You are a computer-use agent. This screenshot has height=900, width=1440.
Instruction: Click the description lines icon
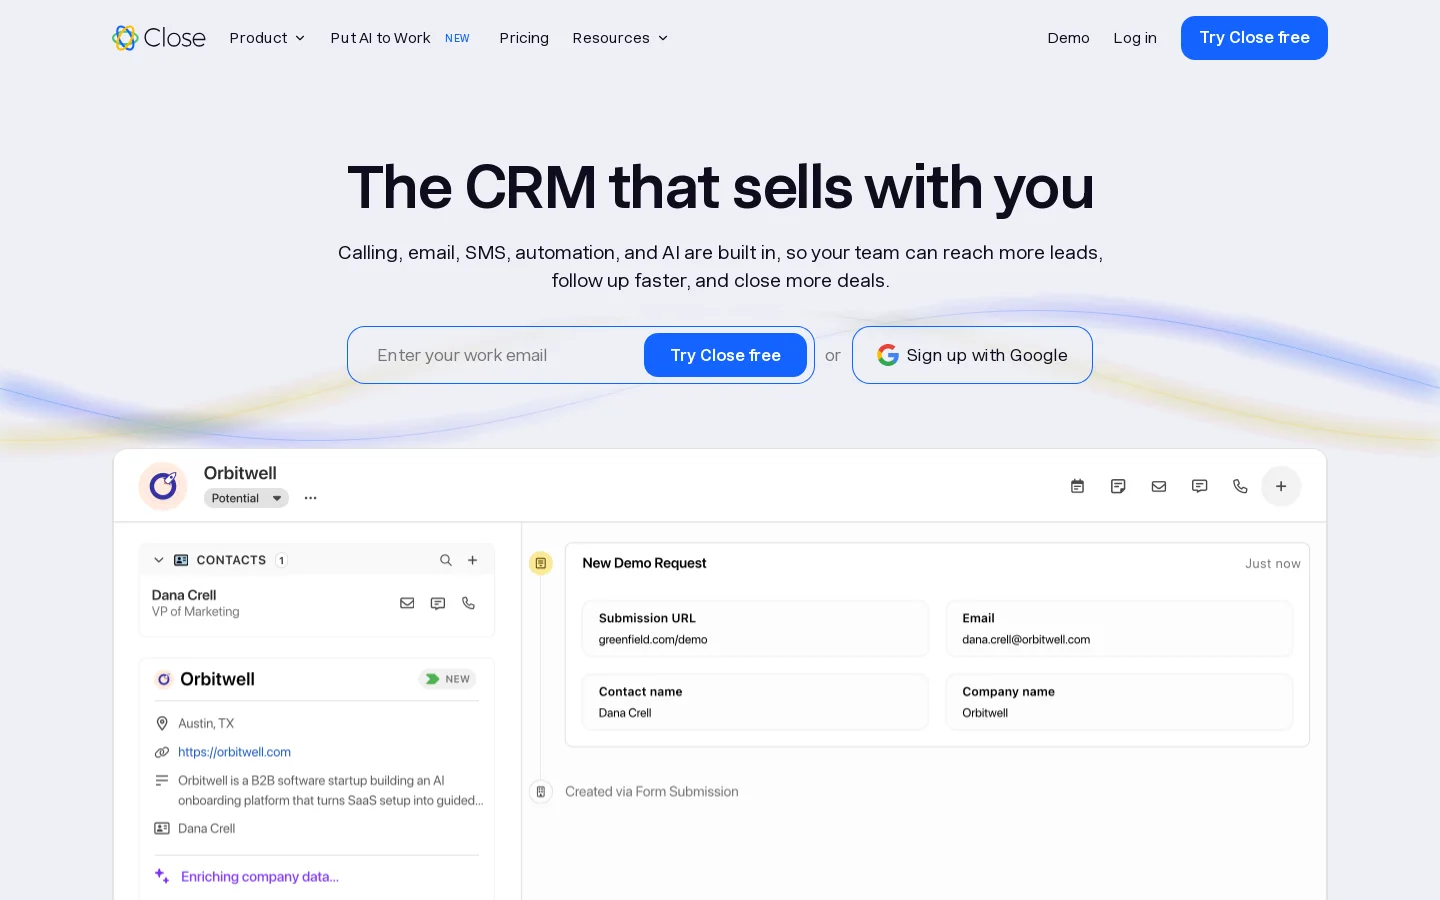coord(162,780)
